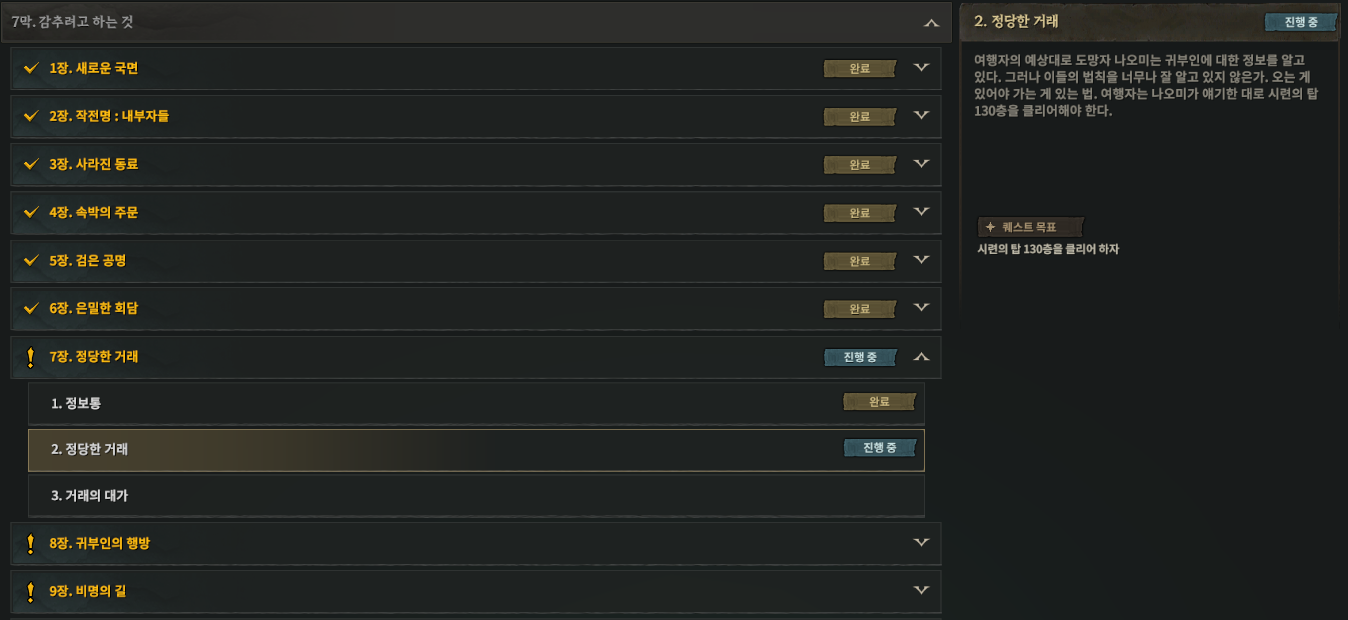Expand the 4장. 속박의 주문 chevron
Image resolution: width=1348 pixels, height=620 pixels.
[922, 211]
